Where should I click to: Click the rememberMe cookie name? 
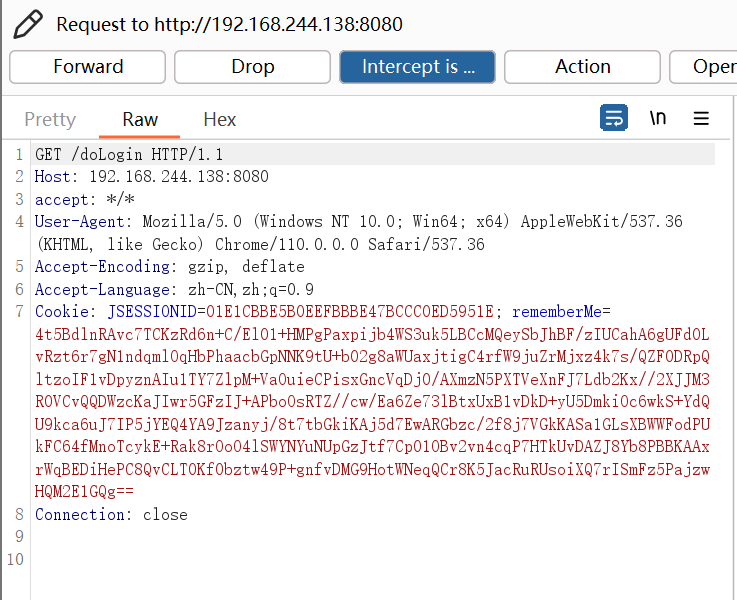click(557, 312)
